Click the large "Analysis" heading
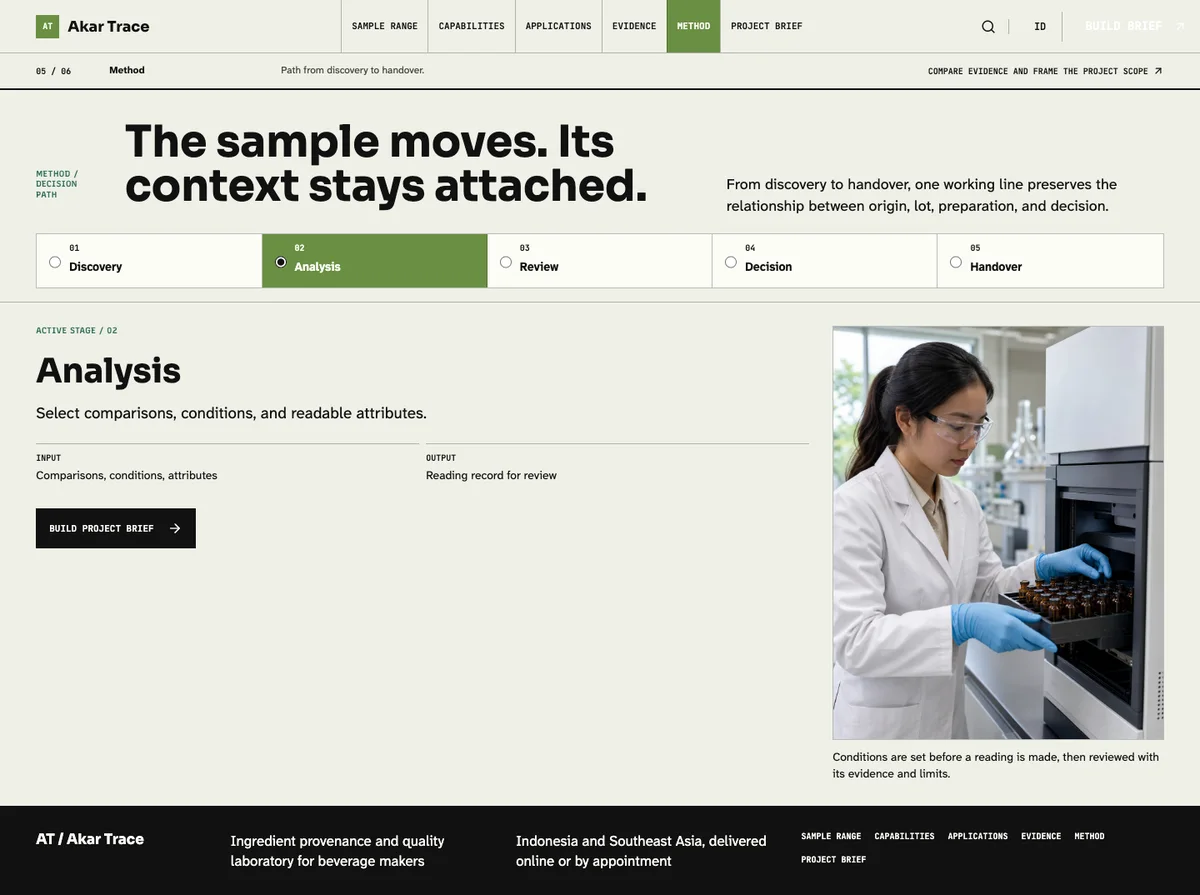Viewport: 1200px width, 895px height. (108, 370)
